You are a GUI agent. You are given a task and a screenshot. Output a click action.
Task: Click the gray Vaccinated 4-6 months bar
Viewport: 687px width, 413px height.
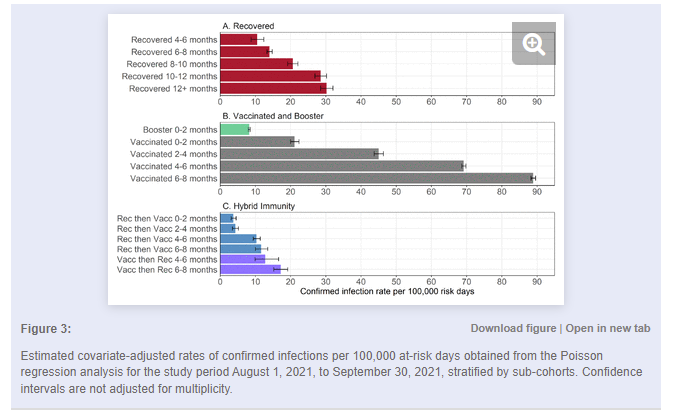coord(341,166)
